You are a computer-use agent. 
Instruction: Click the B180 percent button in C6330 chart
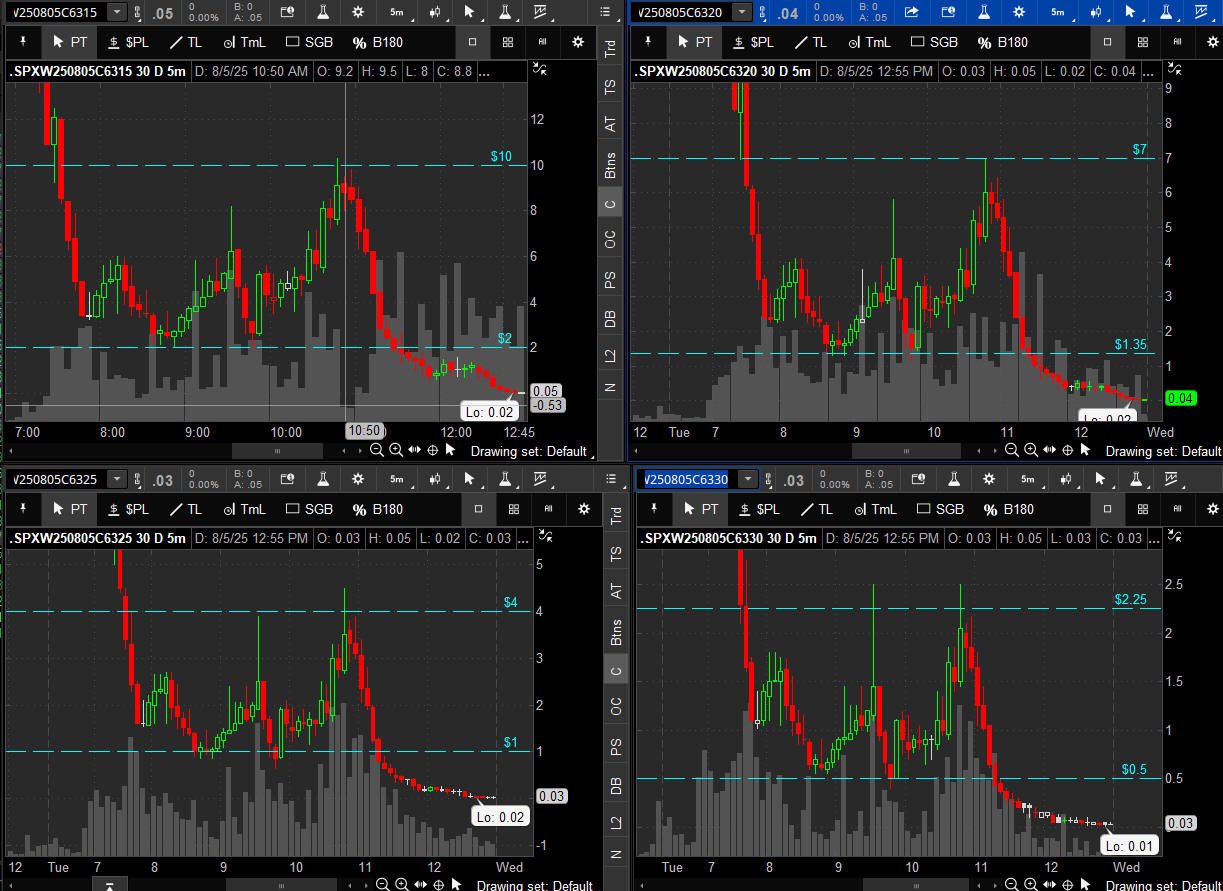point(1008,509)
